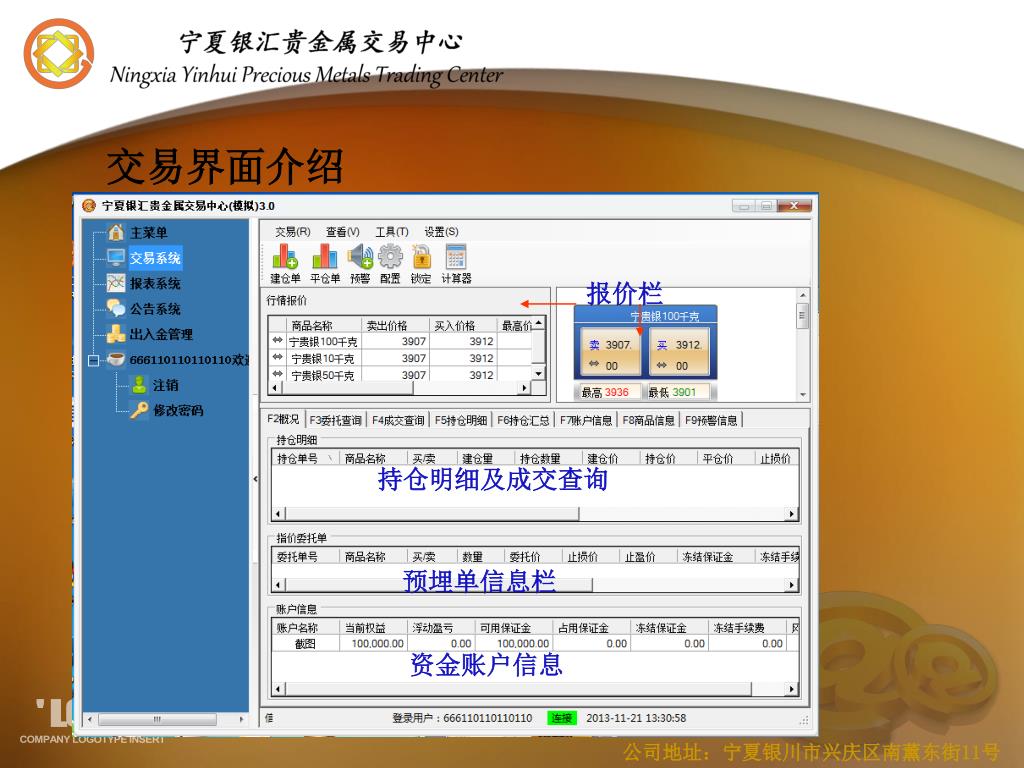This screenshot has width=1024, height=768.
Task: Open 报表系统 in the sidebar
Action: tap(155, 283)
